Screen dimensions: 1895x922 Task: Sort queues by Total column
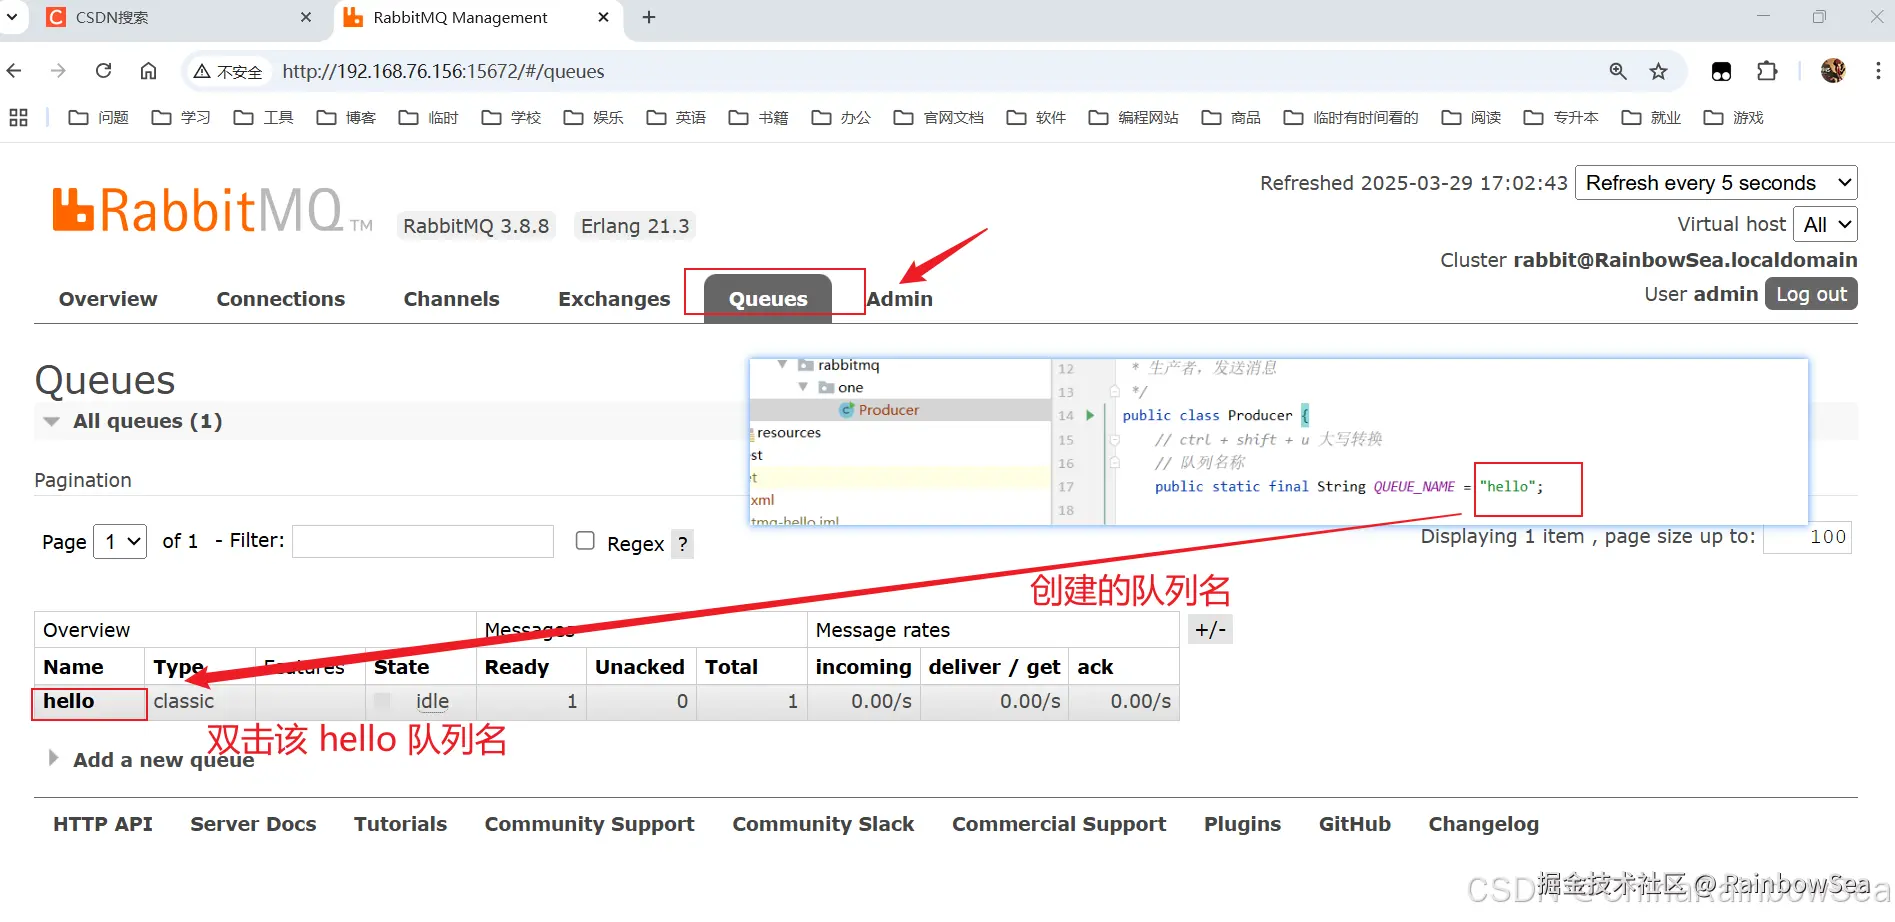[x=731, y=667]
